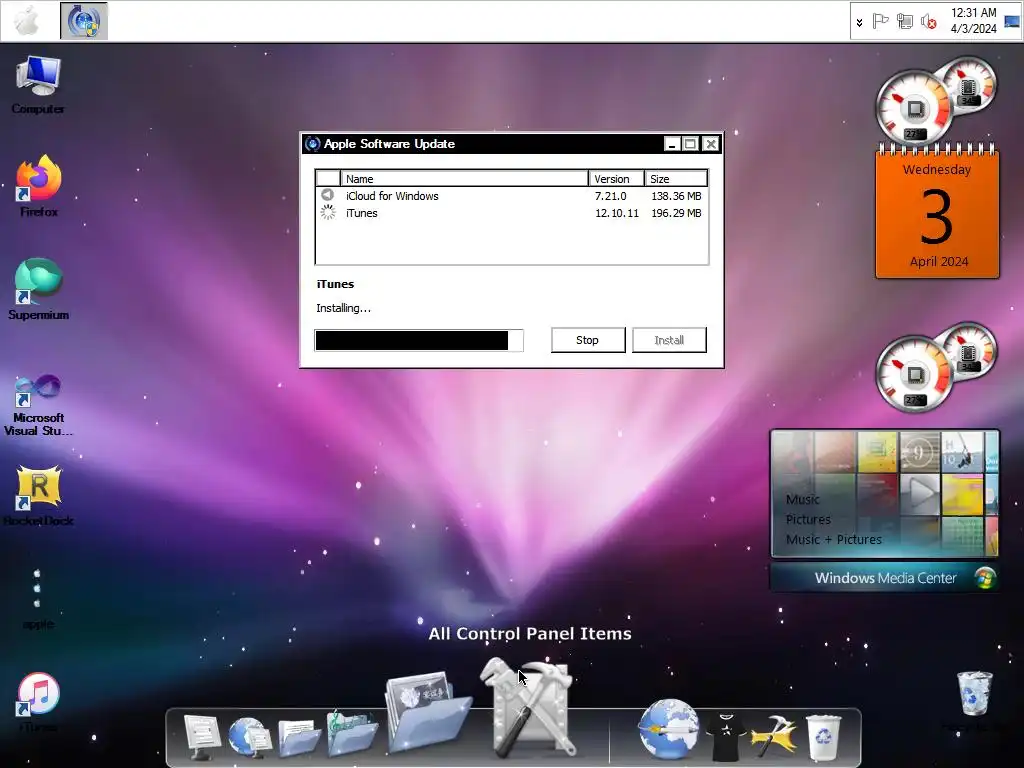Sort updates by Size column header
The height and width of the screenshot is (768, 1024).
(676, 178)
